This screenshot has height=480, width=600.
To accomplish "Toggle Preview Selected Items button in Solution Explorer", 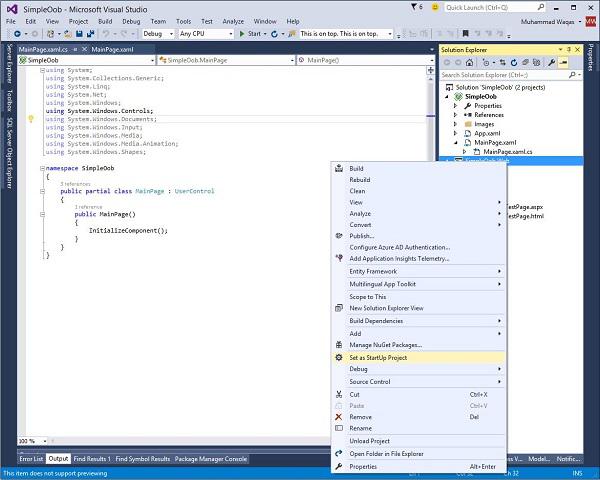I will click(564, 61).
